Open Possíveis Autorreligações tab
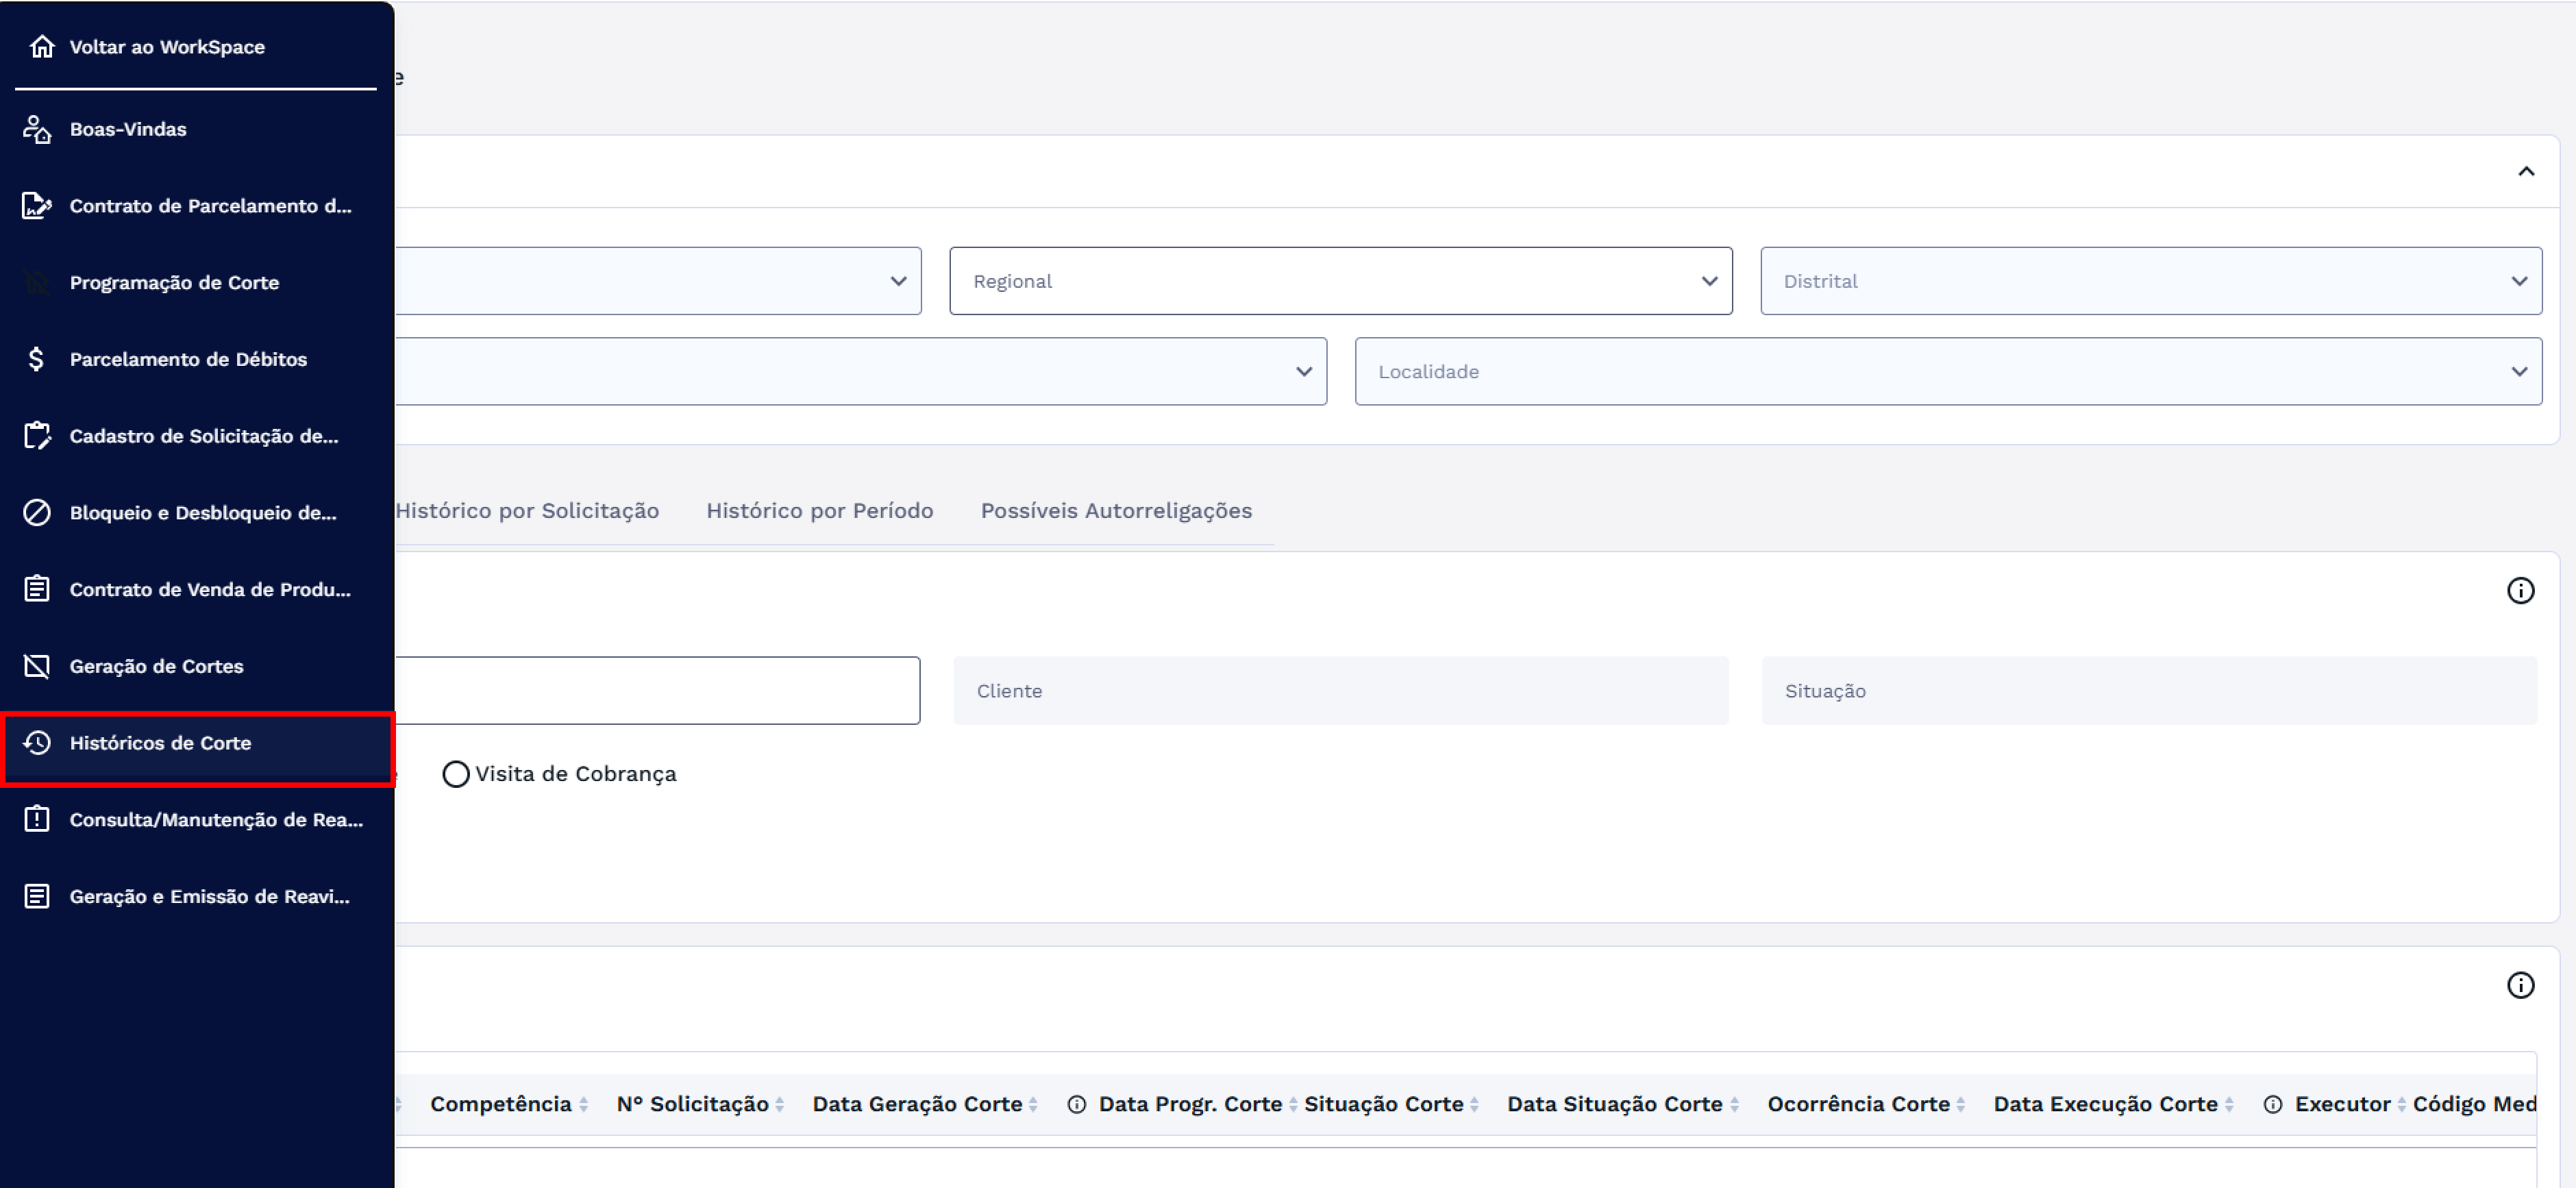2576x1188 pixels. click(1115, 511)
